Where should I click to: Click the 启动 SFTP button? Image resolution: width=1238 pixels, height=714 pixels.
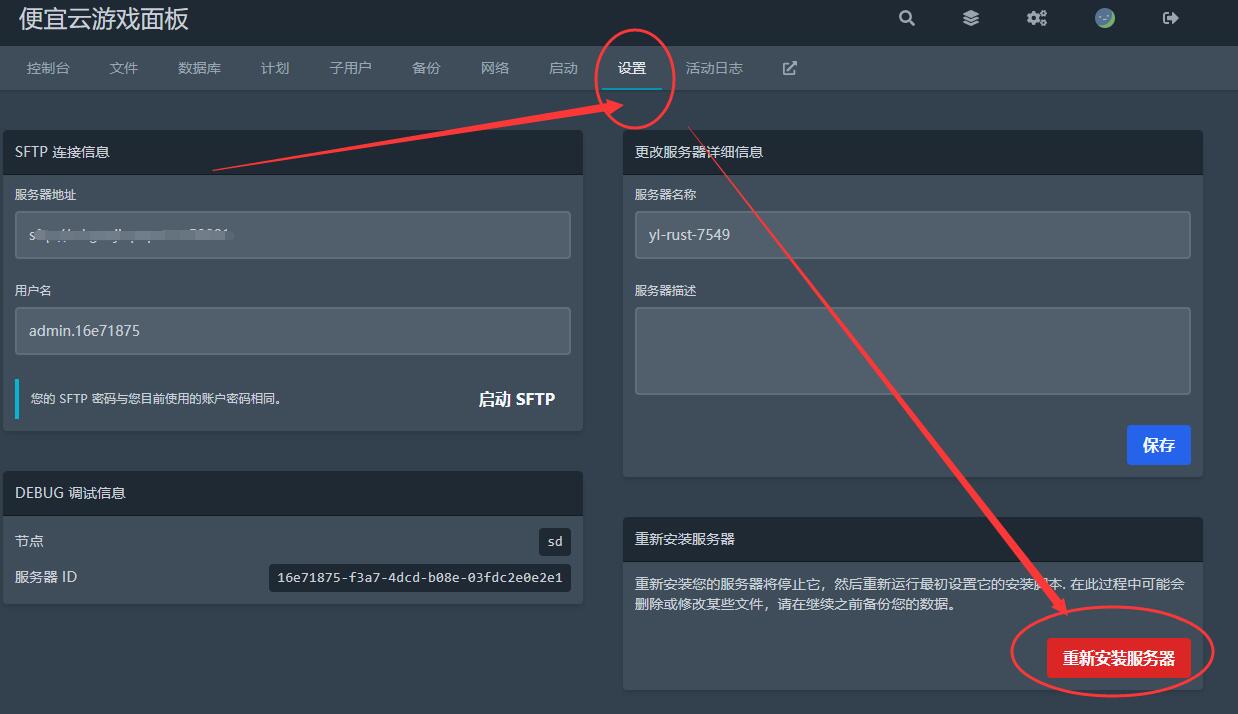tap(516, 399)
